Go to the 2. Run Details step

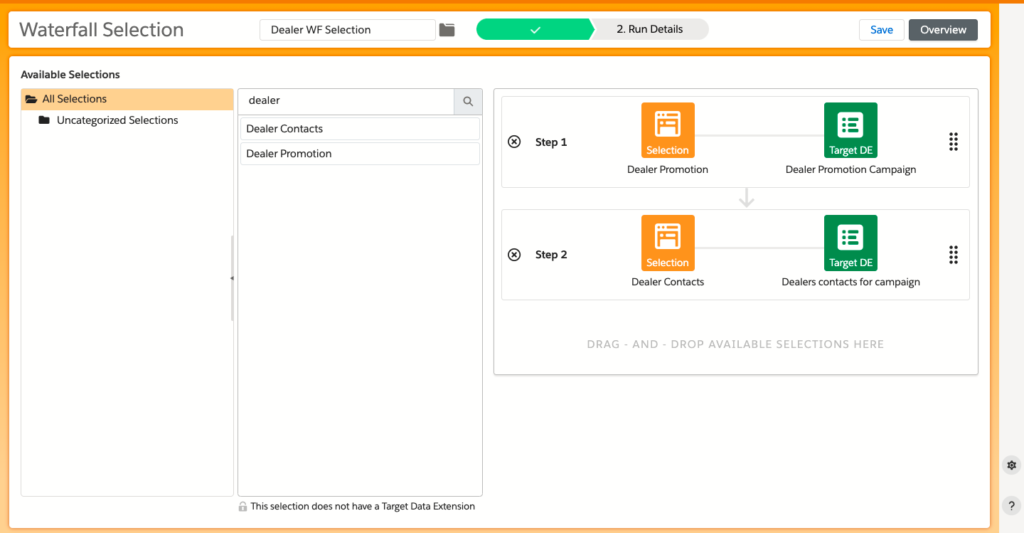coord(649,29)
